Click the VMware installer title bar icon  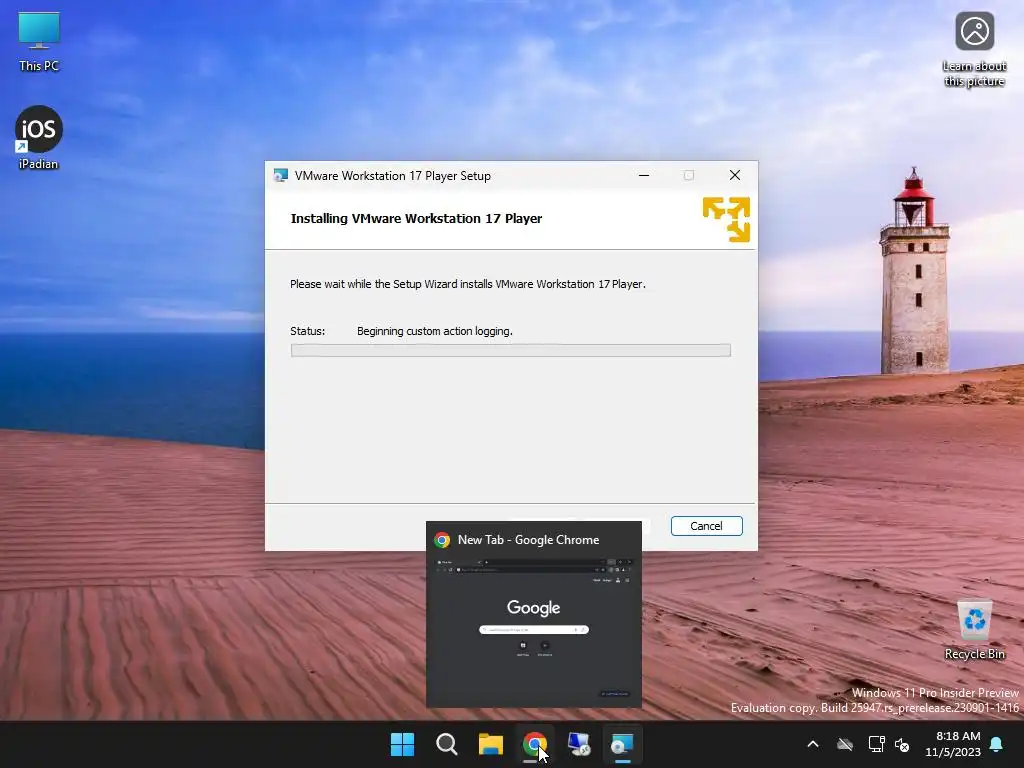[x=281, y=176]
